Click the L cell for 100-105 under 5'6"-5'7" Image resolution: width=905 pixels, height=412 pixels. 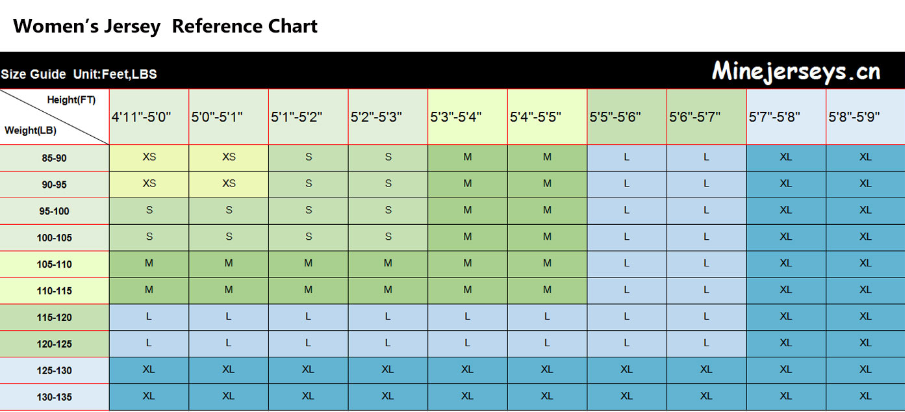pos(706,237)
